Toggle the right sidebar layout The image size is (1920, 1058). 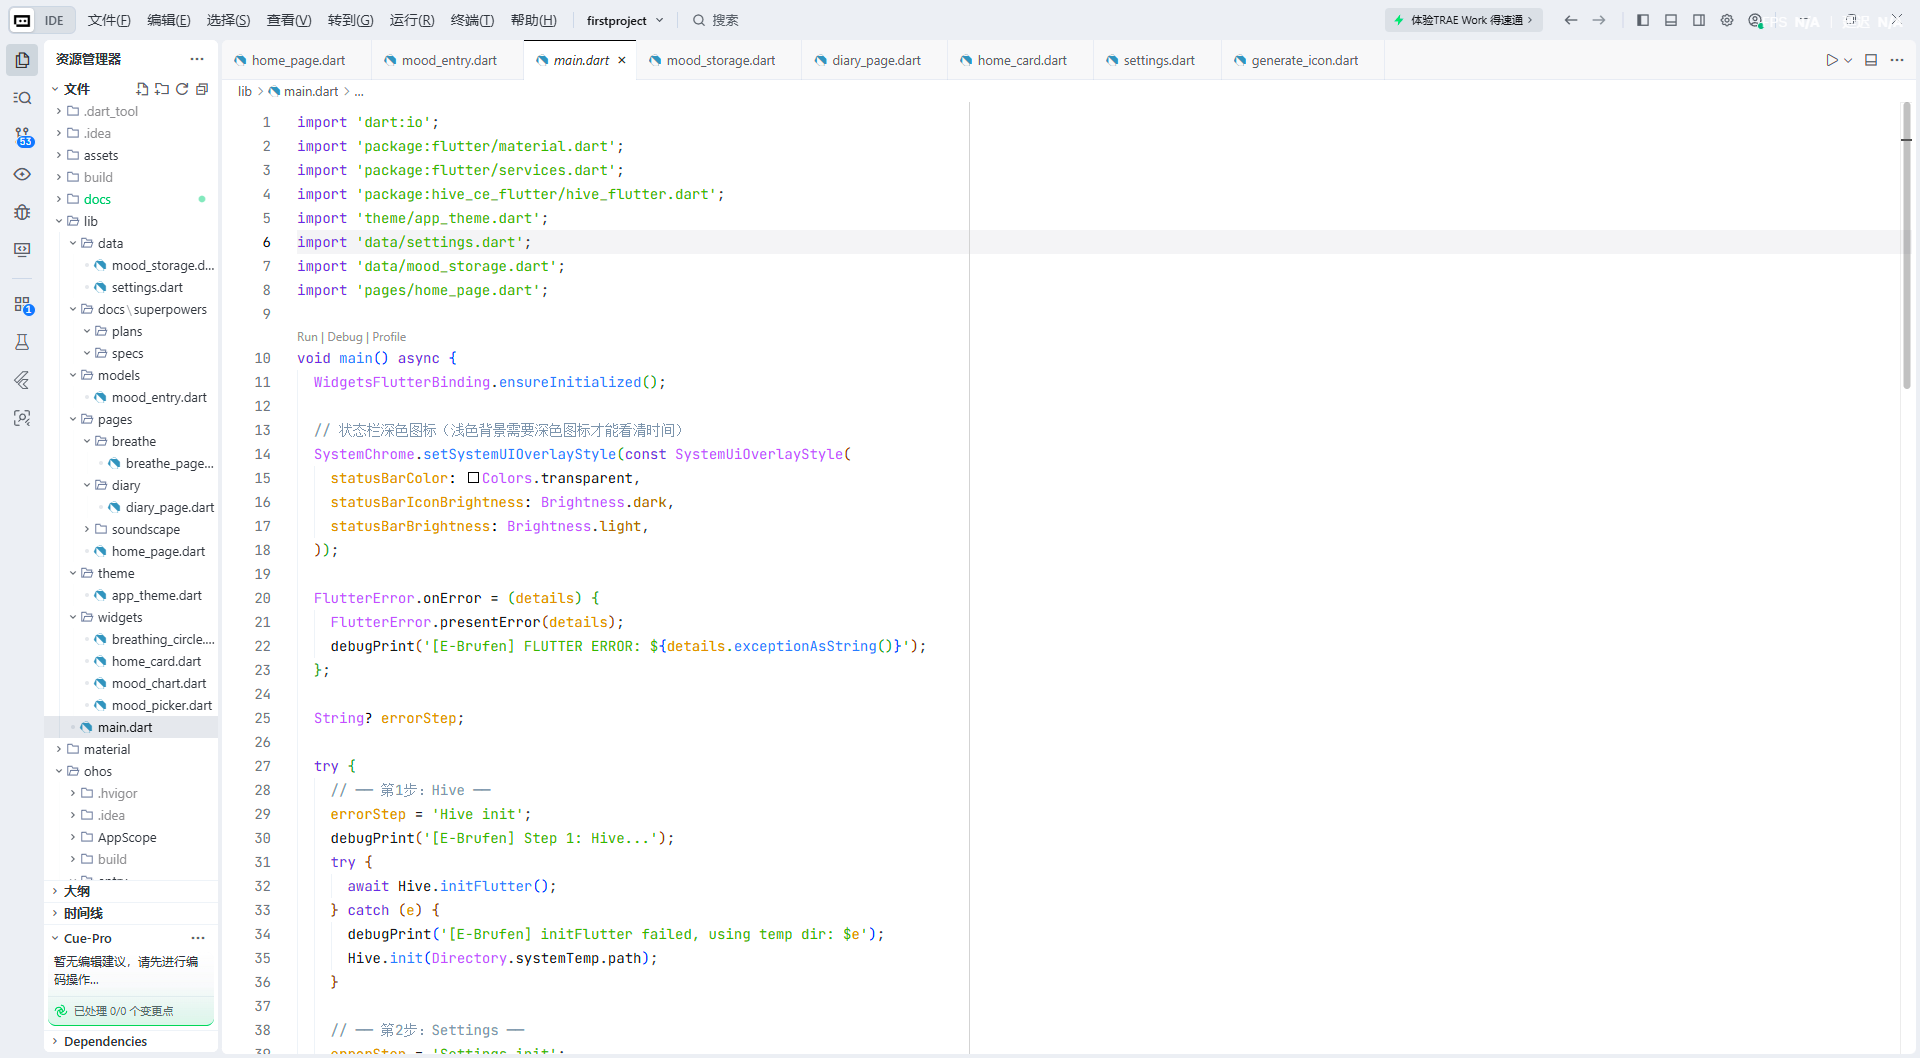click(x=1699, y=20)
